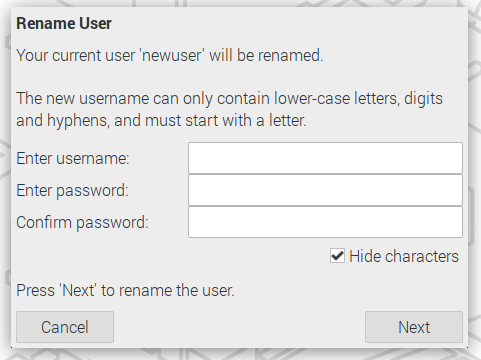
Task: Click the 'Confirm password:' label
Action: tap(82, 222)
